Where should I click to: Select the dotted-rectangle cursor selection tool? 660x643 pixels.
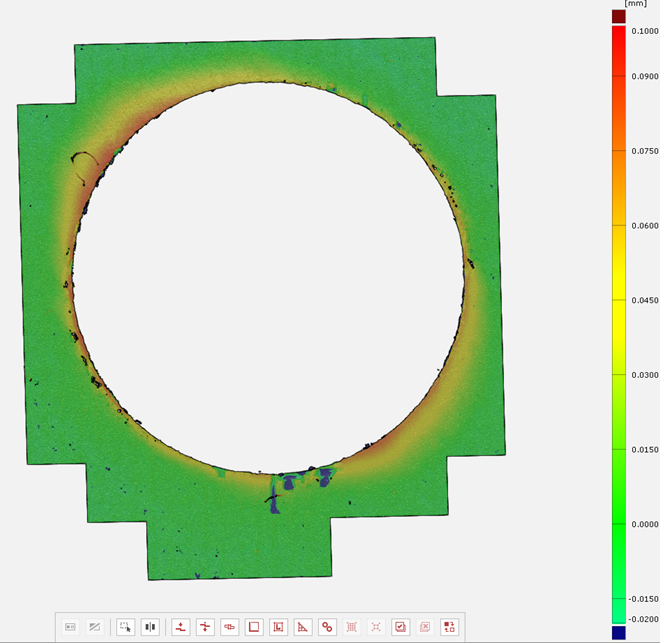(x=126, y=627)
